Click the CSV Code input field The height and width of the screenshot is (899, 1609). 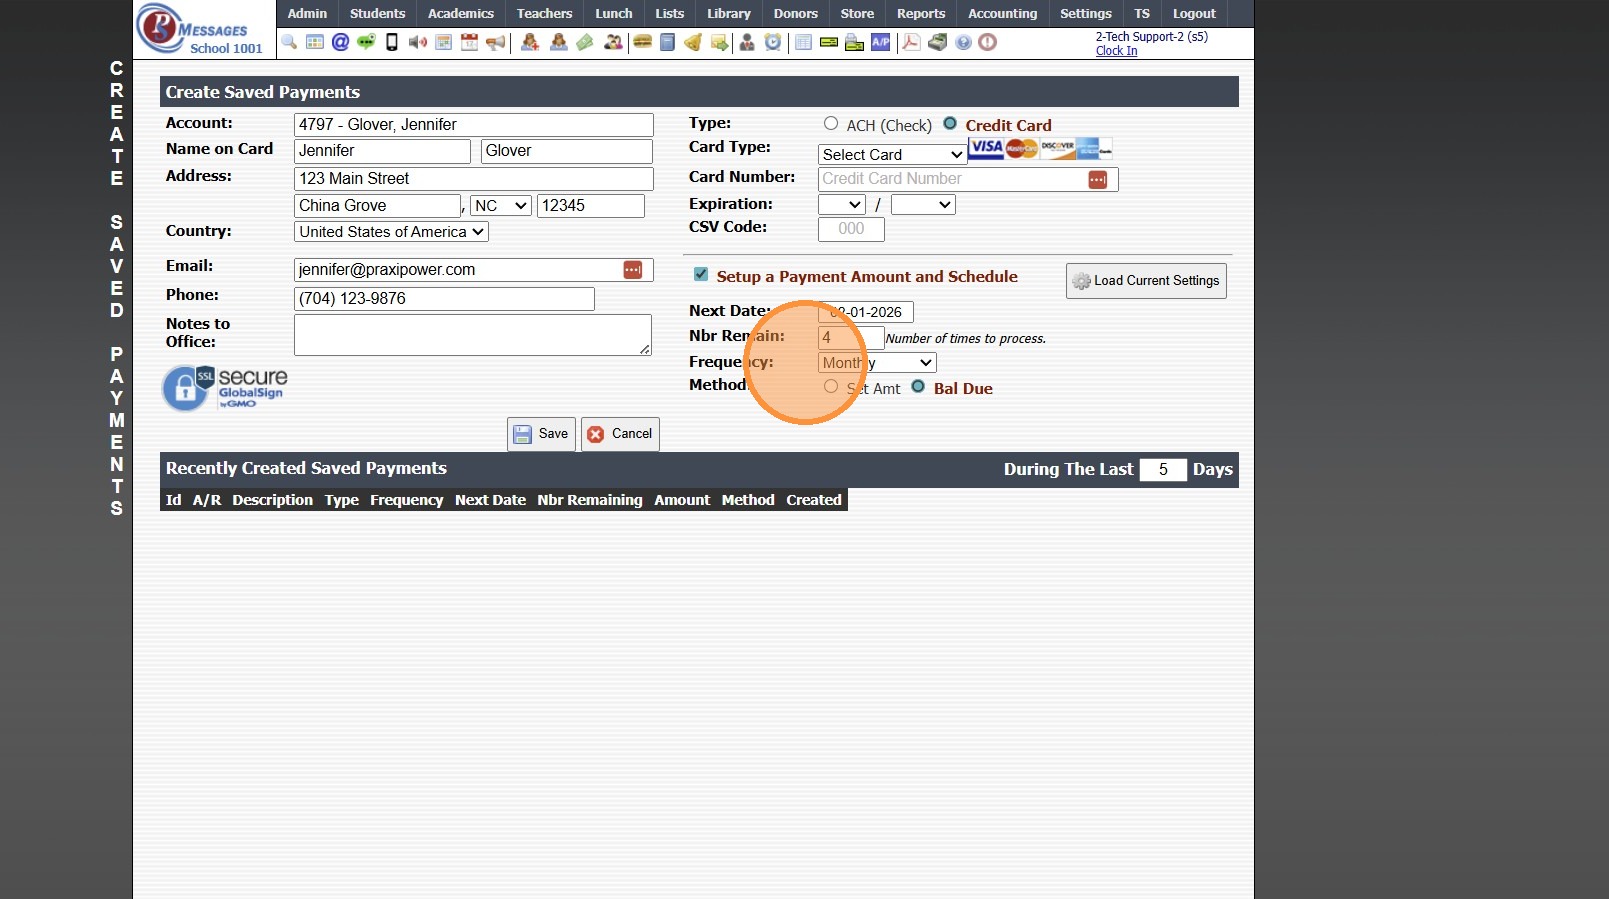coord(851,229)
